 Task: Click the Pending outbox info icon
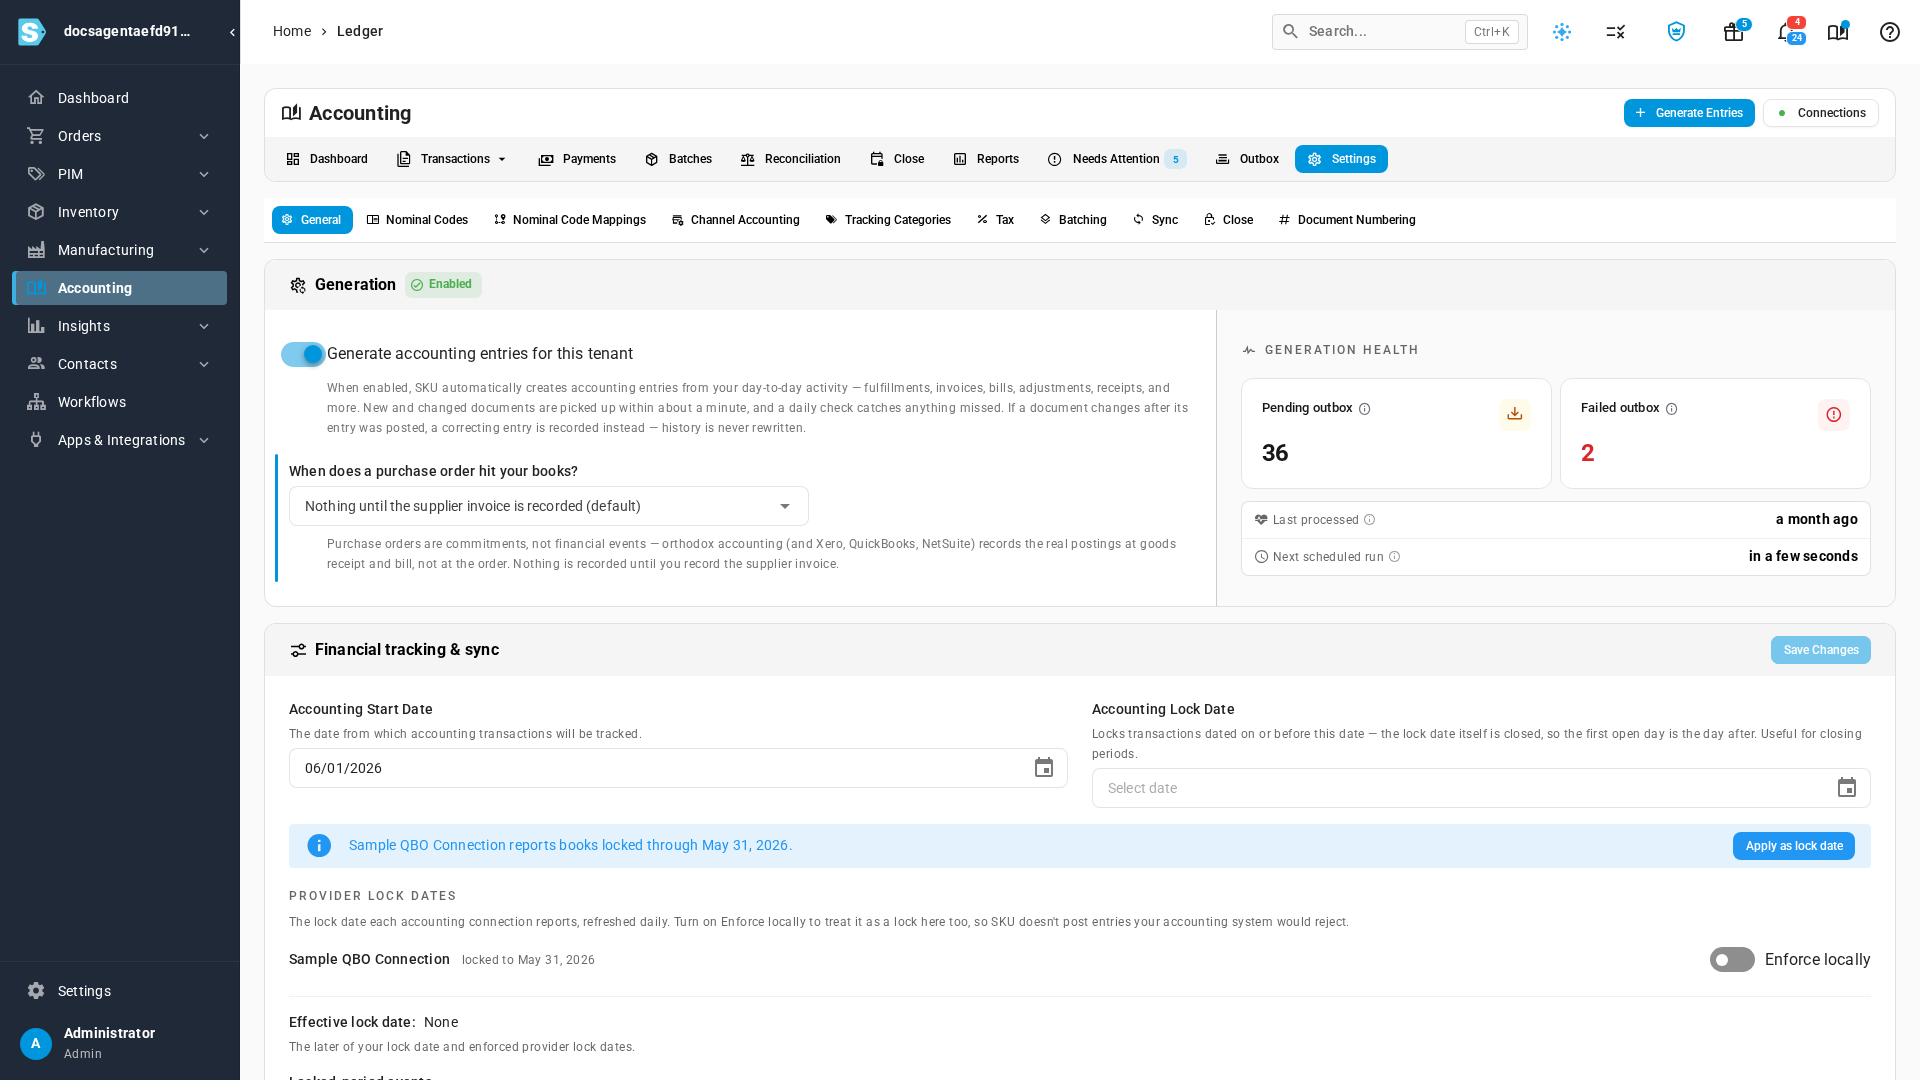[1365, 409]
